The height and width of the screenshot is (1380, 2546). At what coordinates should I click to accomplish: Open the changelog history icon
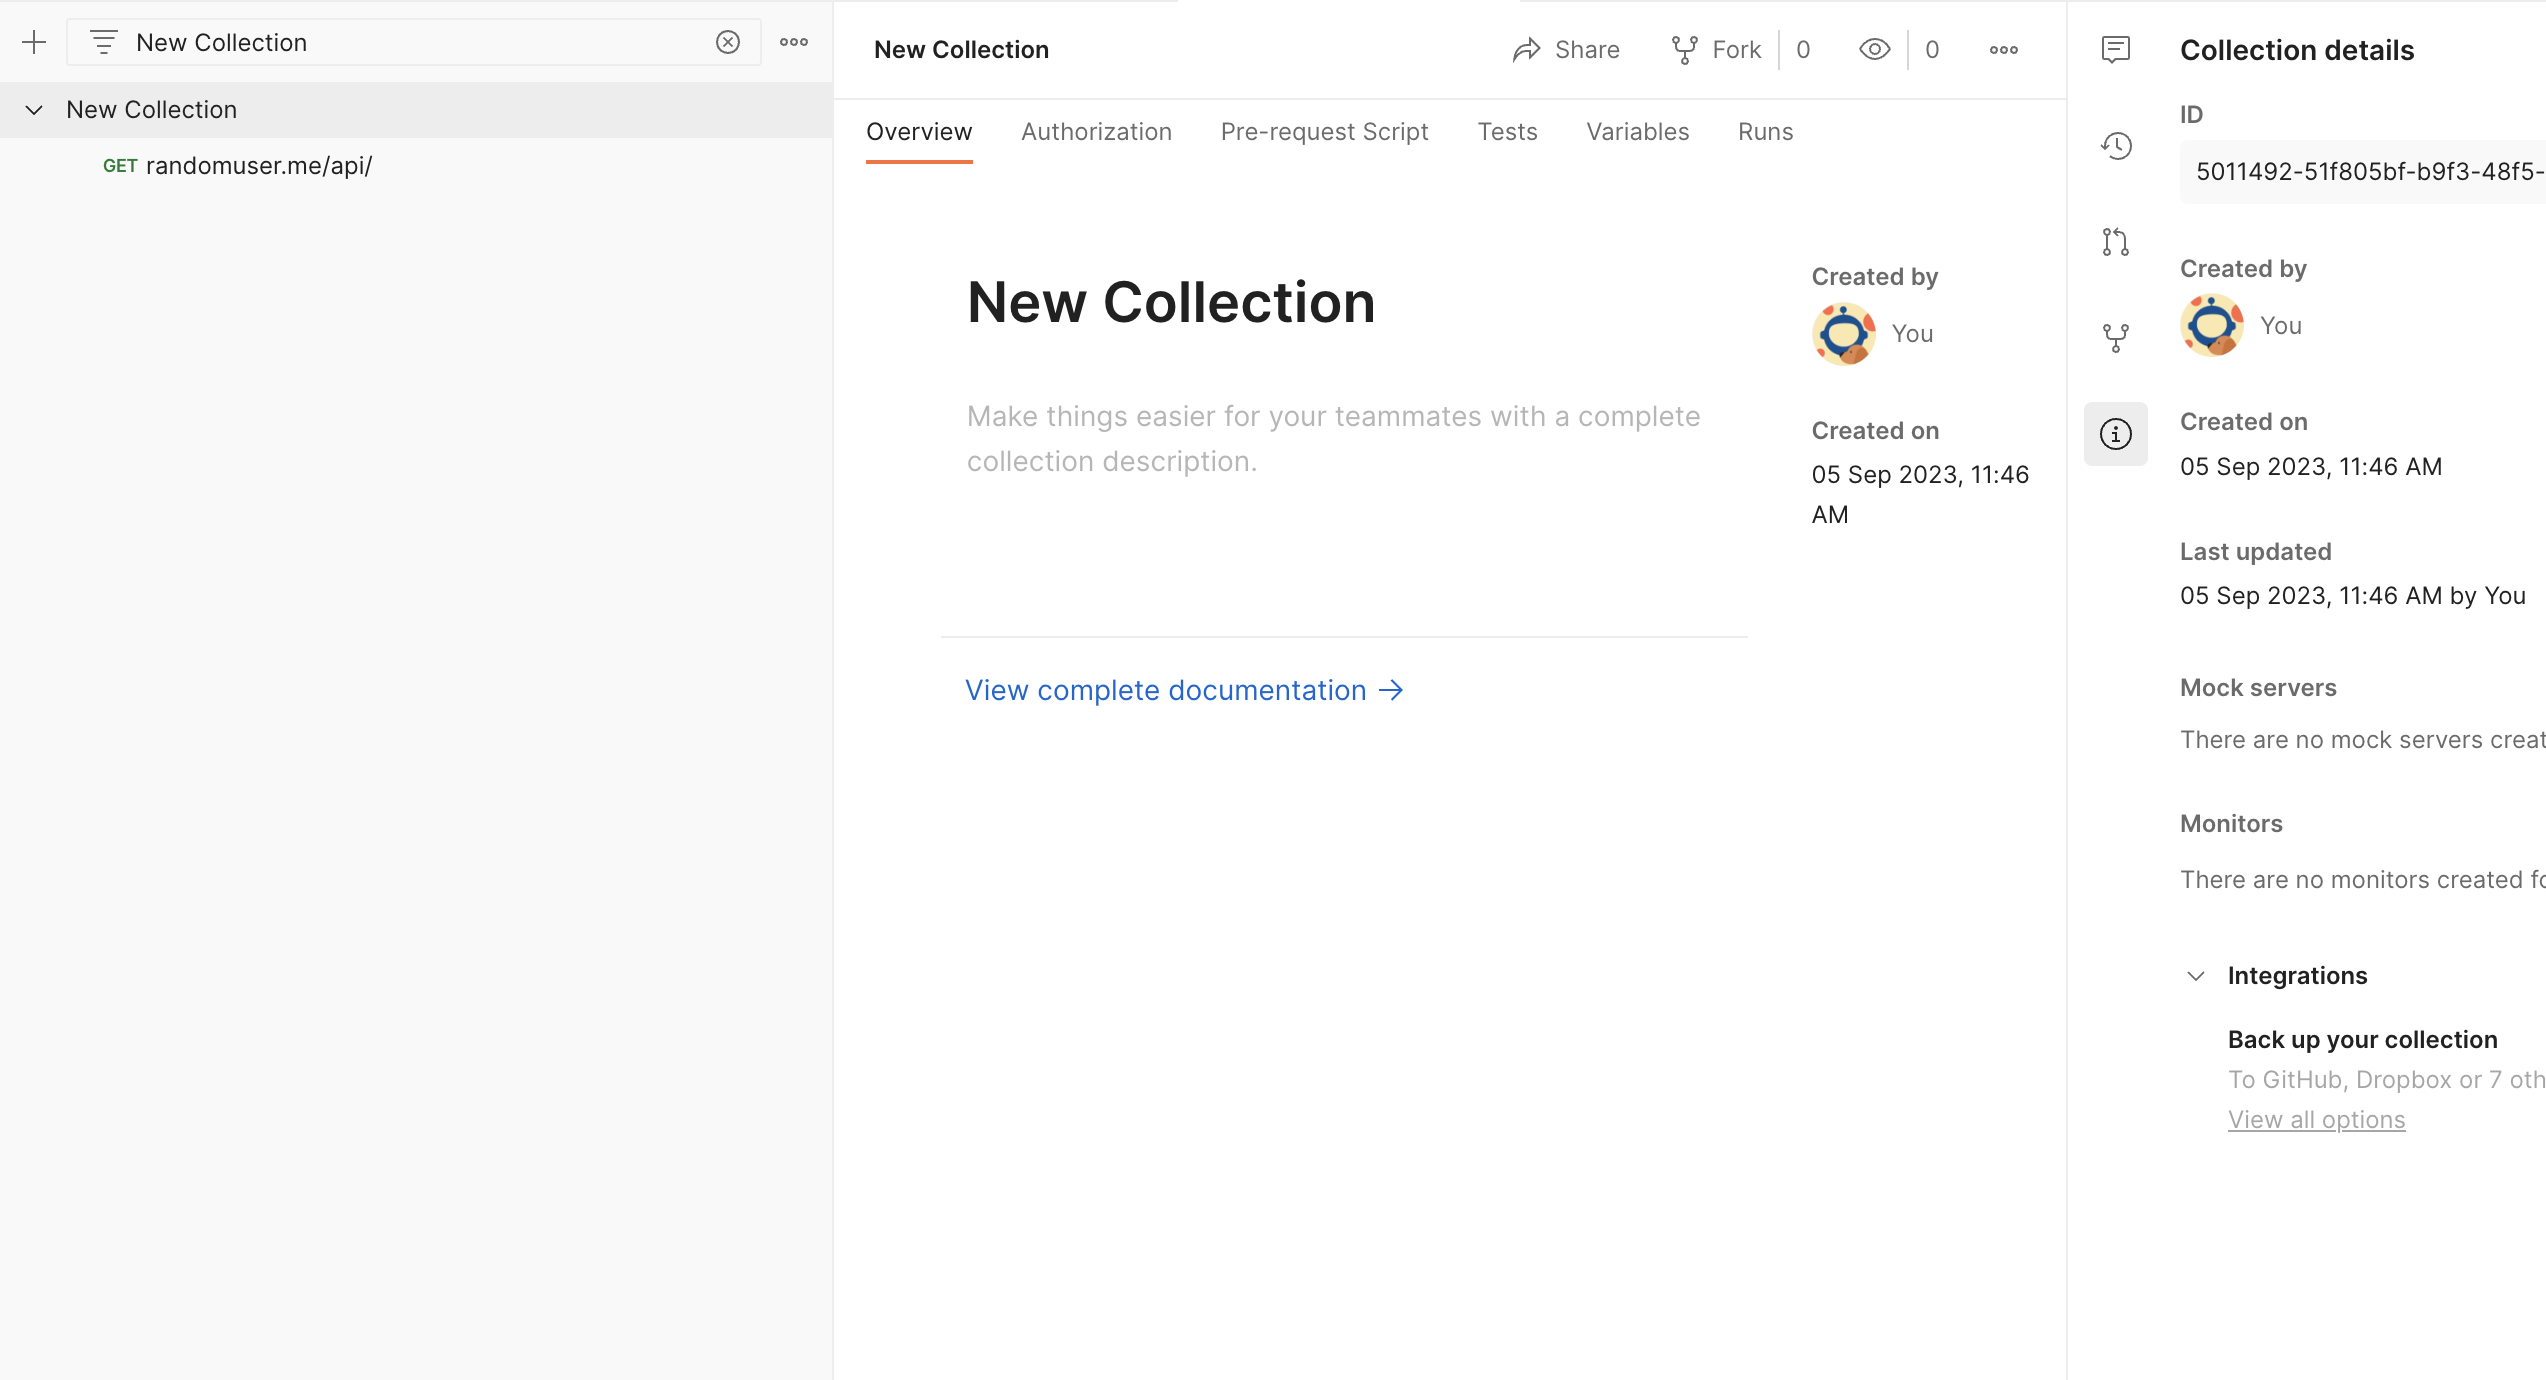tap(2116, 146)
